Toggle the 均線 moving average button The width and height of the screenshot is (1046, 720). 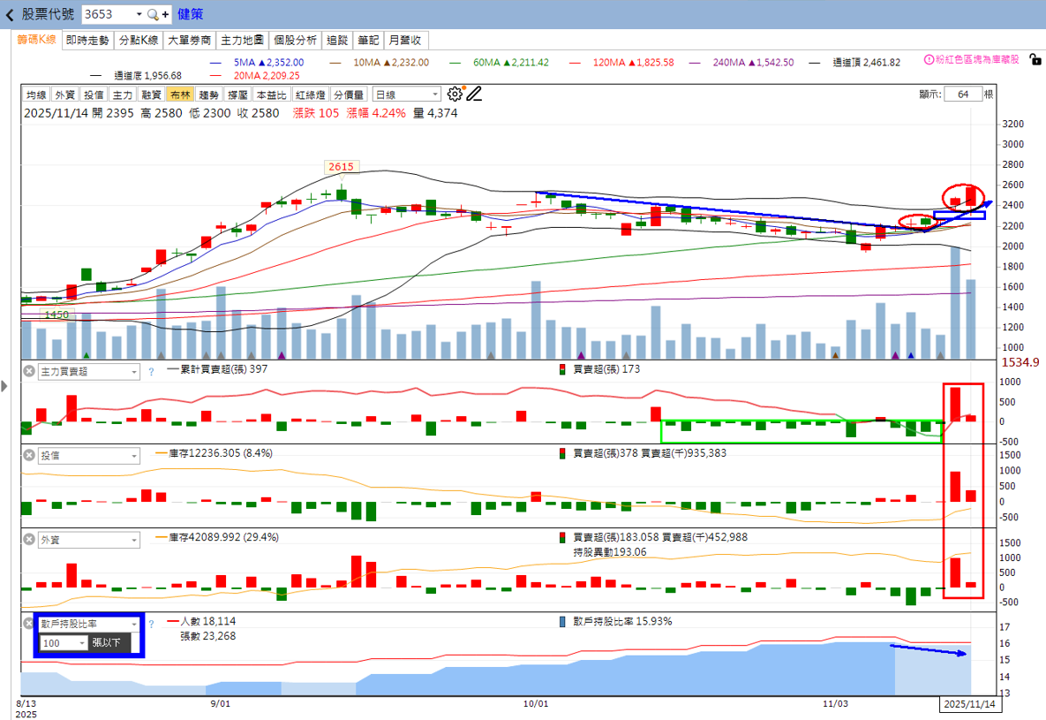point(37,95)
